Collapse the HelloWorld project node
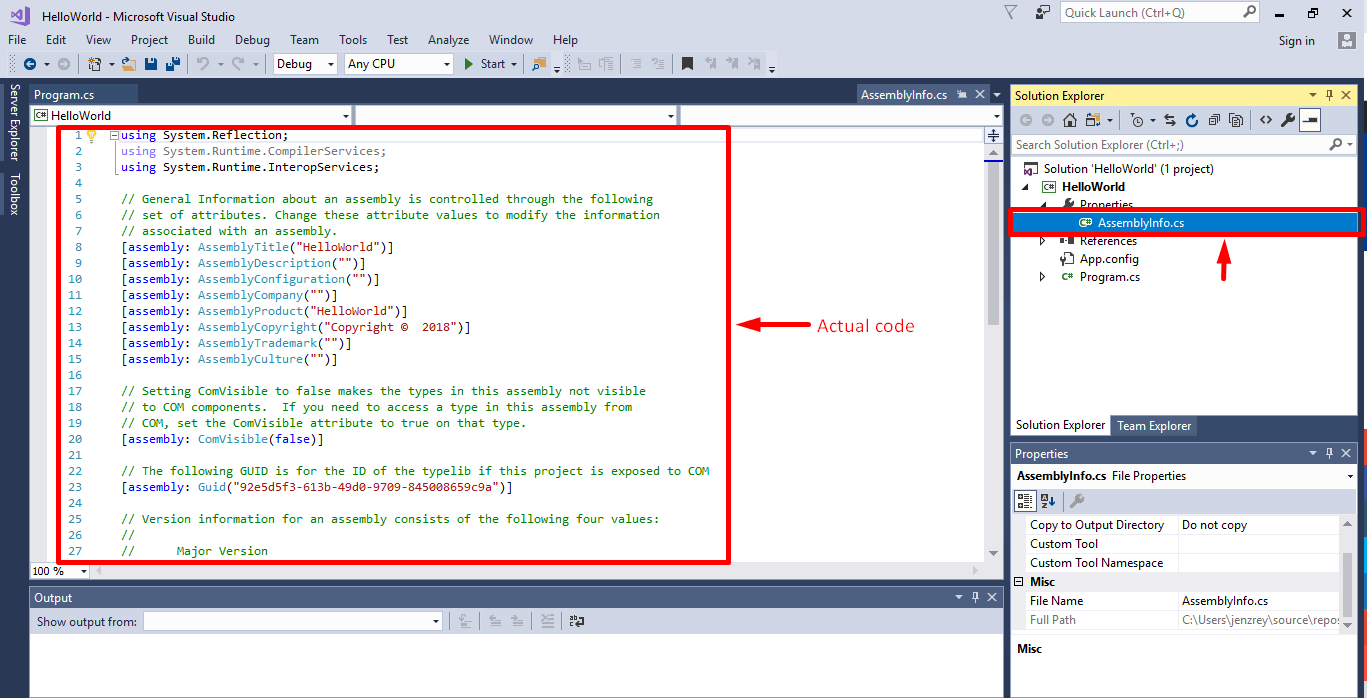This screenshot has width=1367, height=698. pos(1025,187)
